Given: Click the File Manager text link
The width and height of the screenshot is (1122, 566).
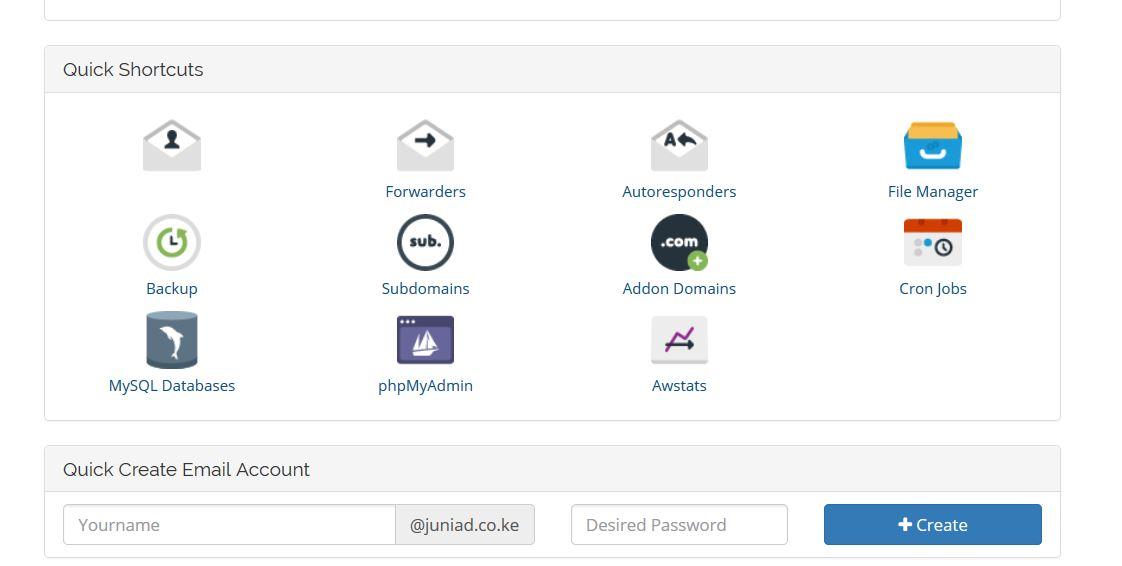Looking at the screenshot, I should [932, 192].
